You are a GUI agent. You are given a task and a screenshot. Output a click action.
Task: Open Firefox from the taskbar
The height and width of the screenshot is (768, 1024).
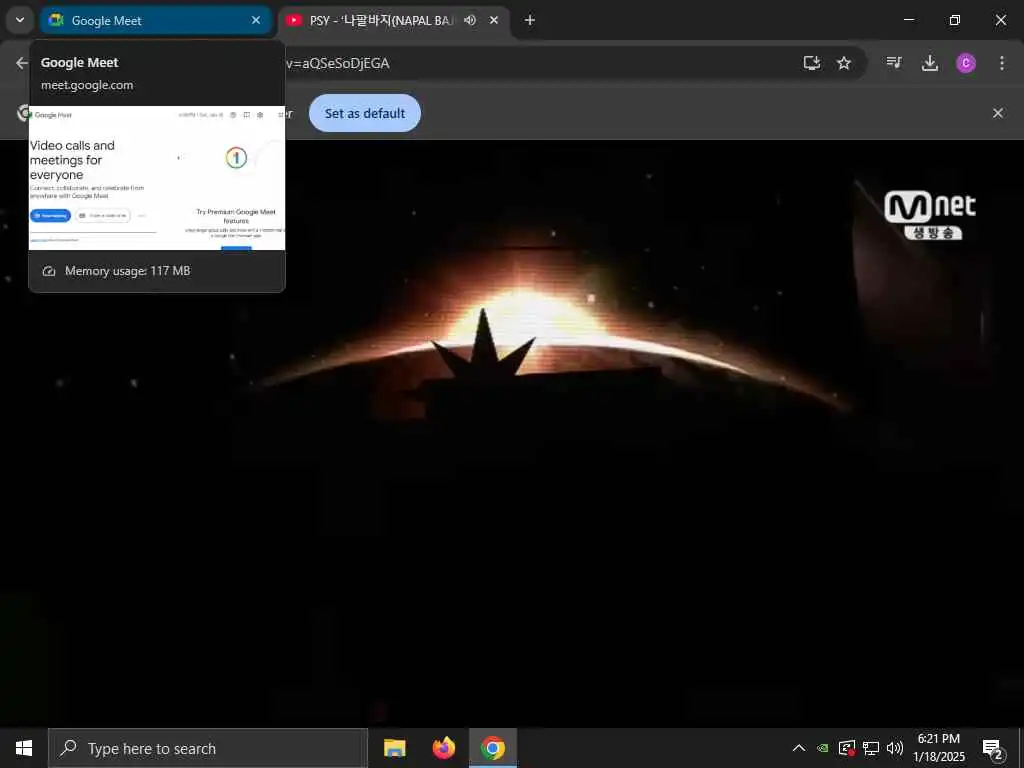pyautogui.click(x=443, y=748)
